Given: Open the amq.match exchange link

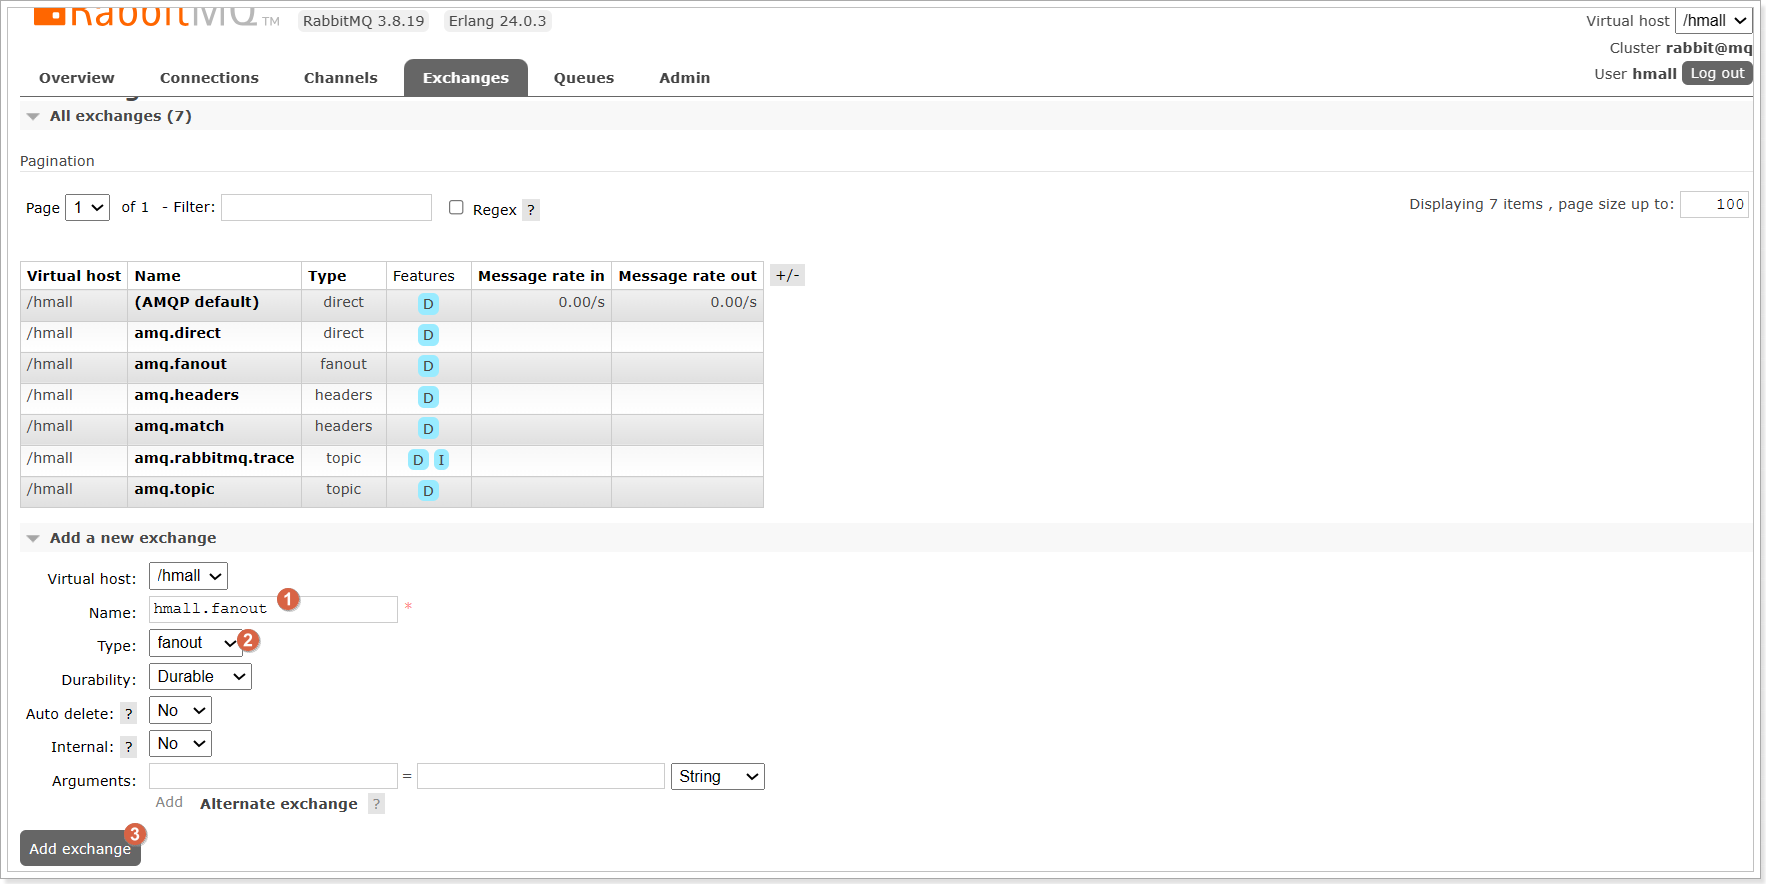Looking at the screenshot, I should (x=179, y=426).
